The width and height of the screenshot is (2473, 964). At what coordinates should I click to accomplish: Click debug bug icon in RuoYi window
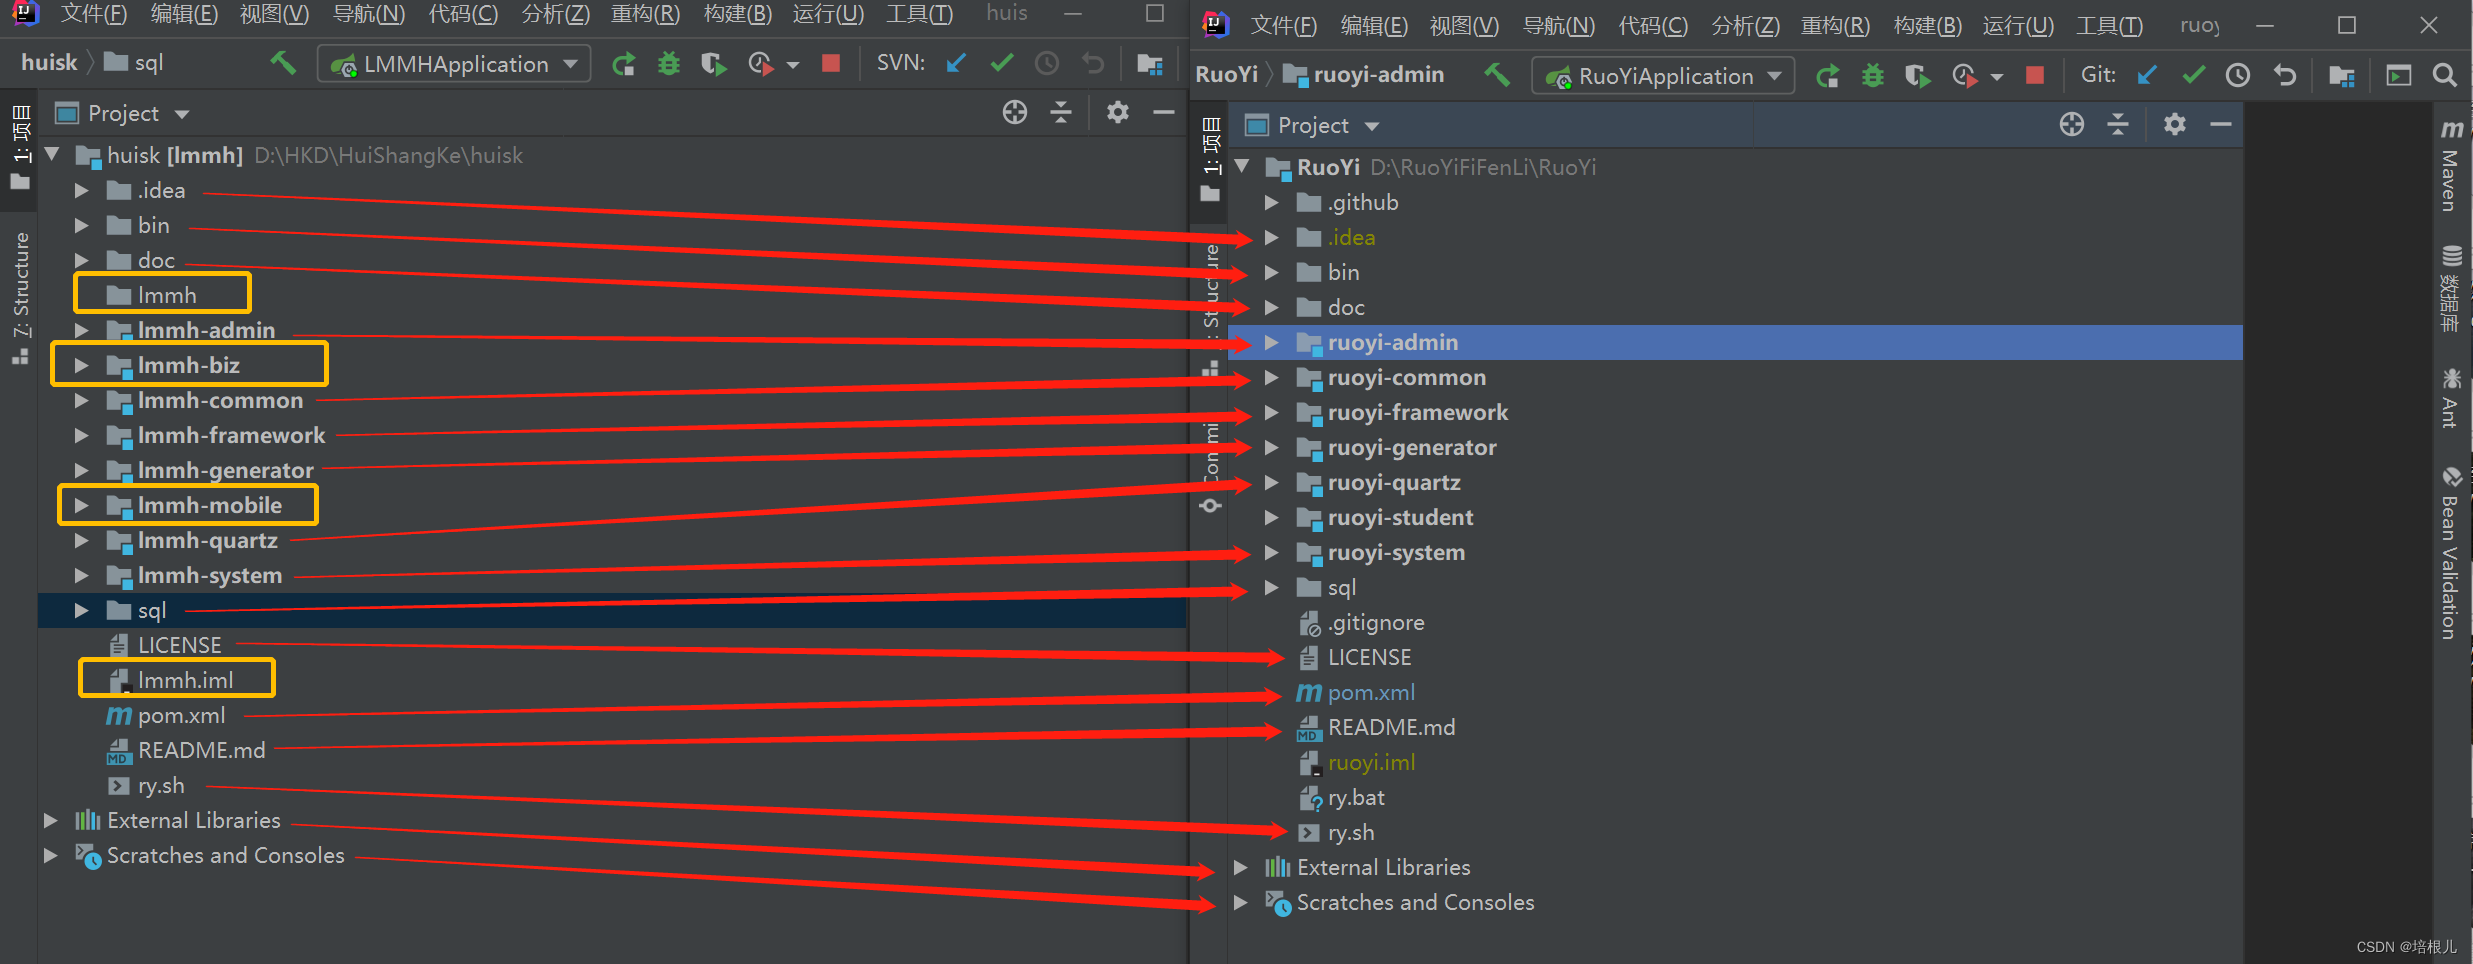(1872, 76)
